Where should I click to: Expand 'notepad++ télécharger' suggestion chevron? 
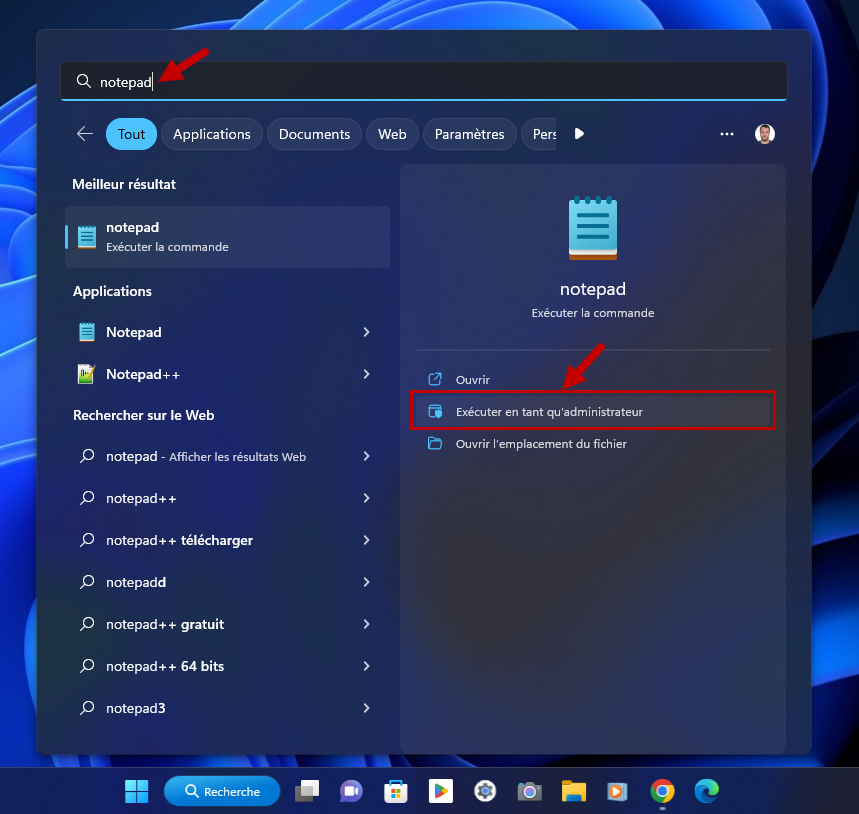point(366,540)
